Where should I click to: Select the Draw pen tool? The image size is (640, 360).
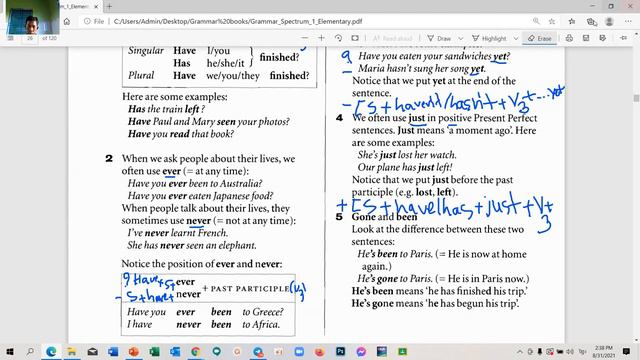[x=439, y=38]
